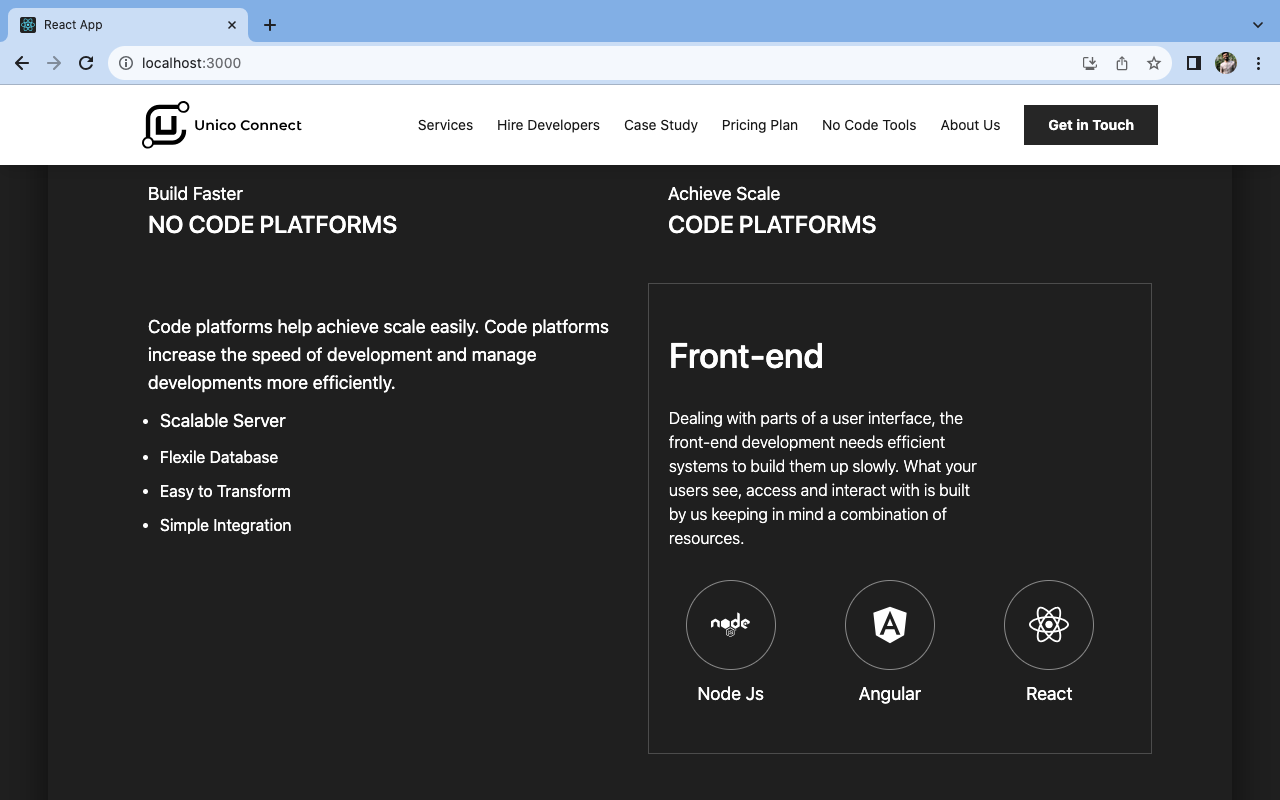The image size is (1280, 800).
Task: Open the tab search chevron at top right
Action: [1257, 24]
